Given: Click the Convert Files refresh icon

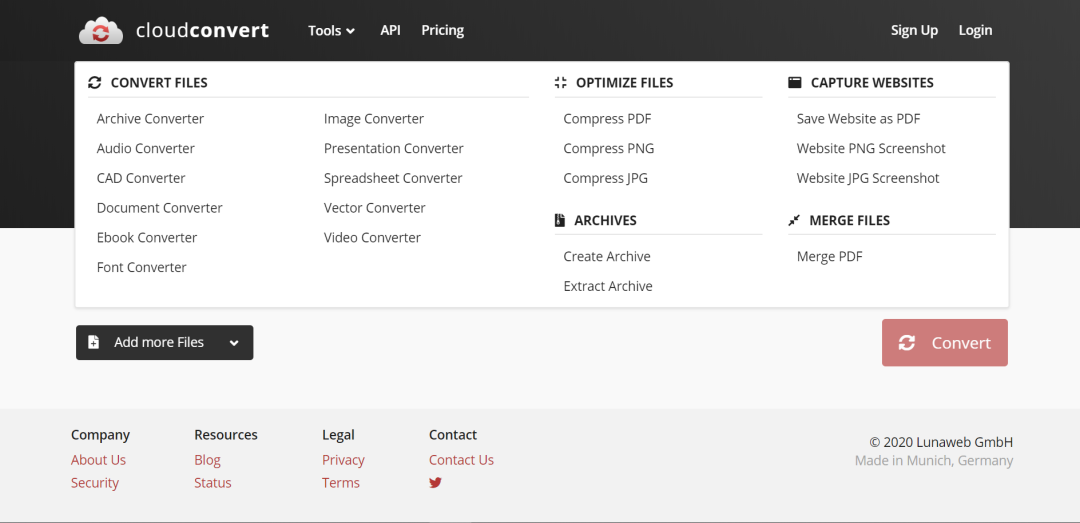Looking at the screenshot, I should [x=94, y=83].
